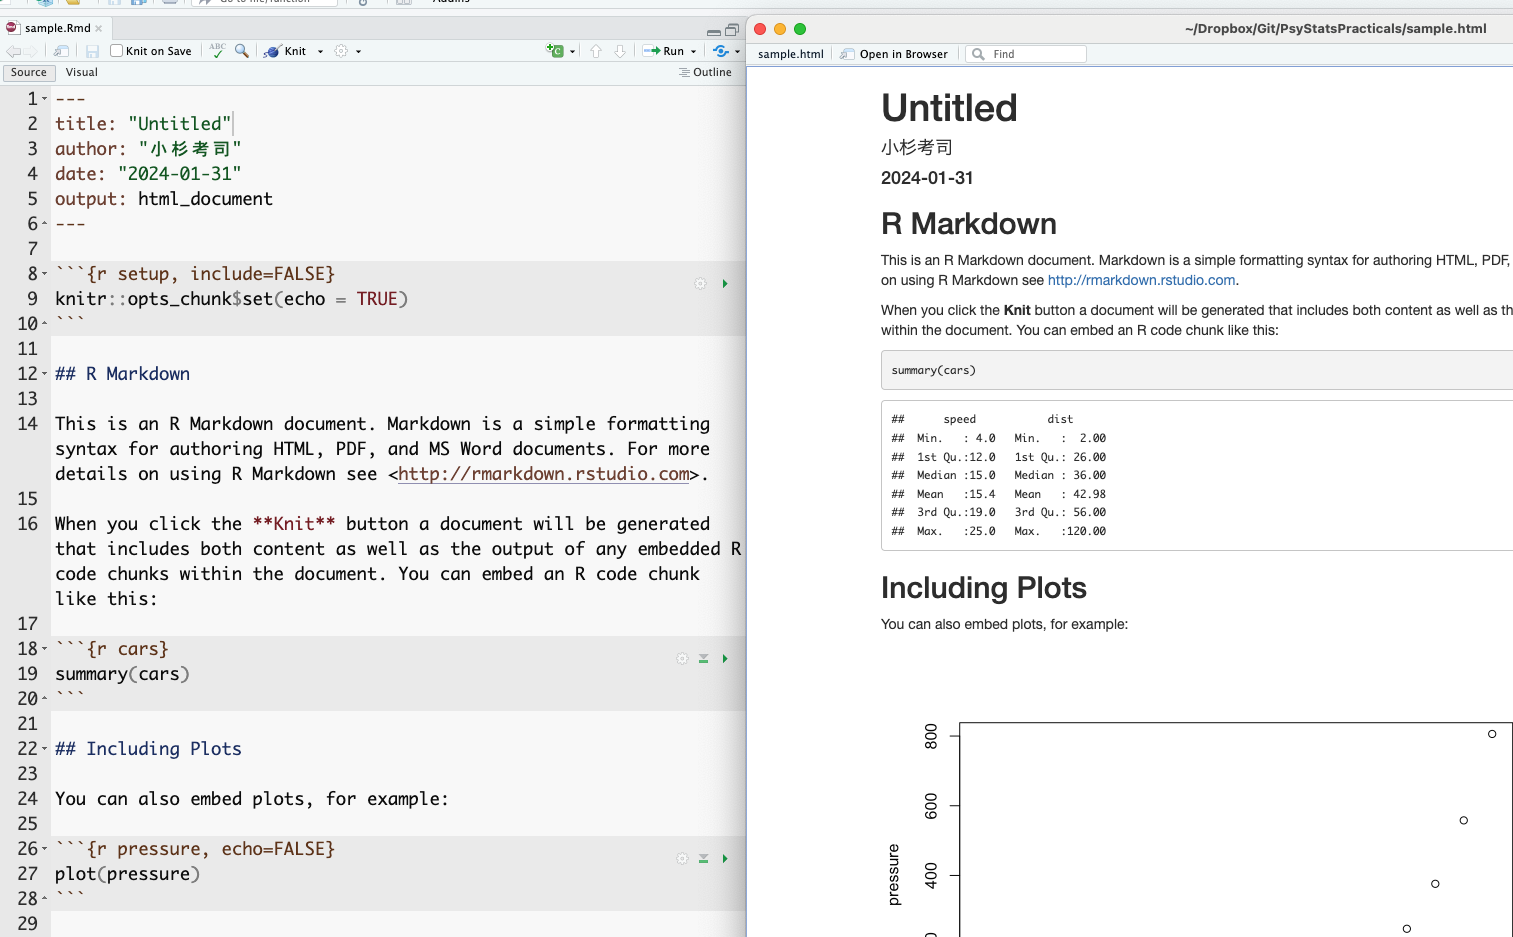Screen dimensions: 1513x937
Task: Click the go back arrow in editor toolbar
Action: 13,51
